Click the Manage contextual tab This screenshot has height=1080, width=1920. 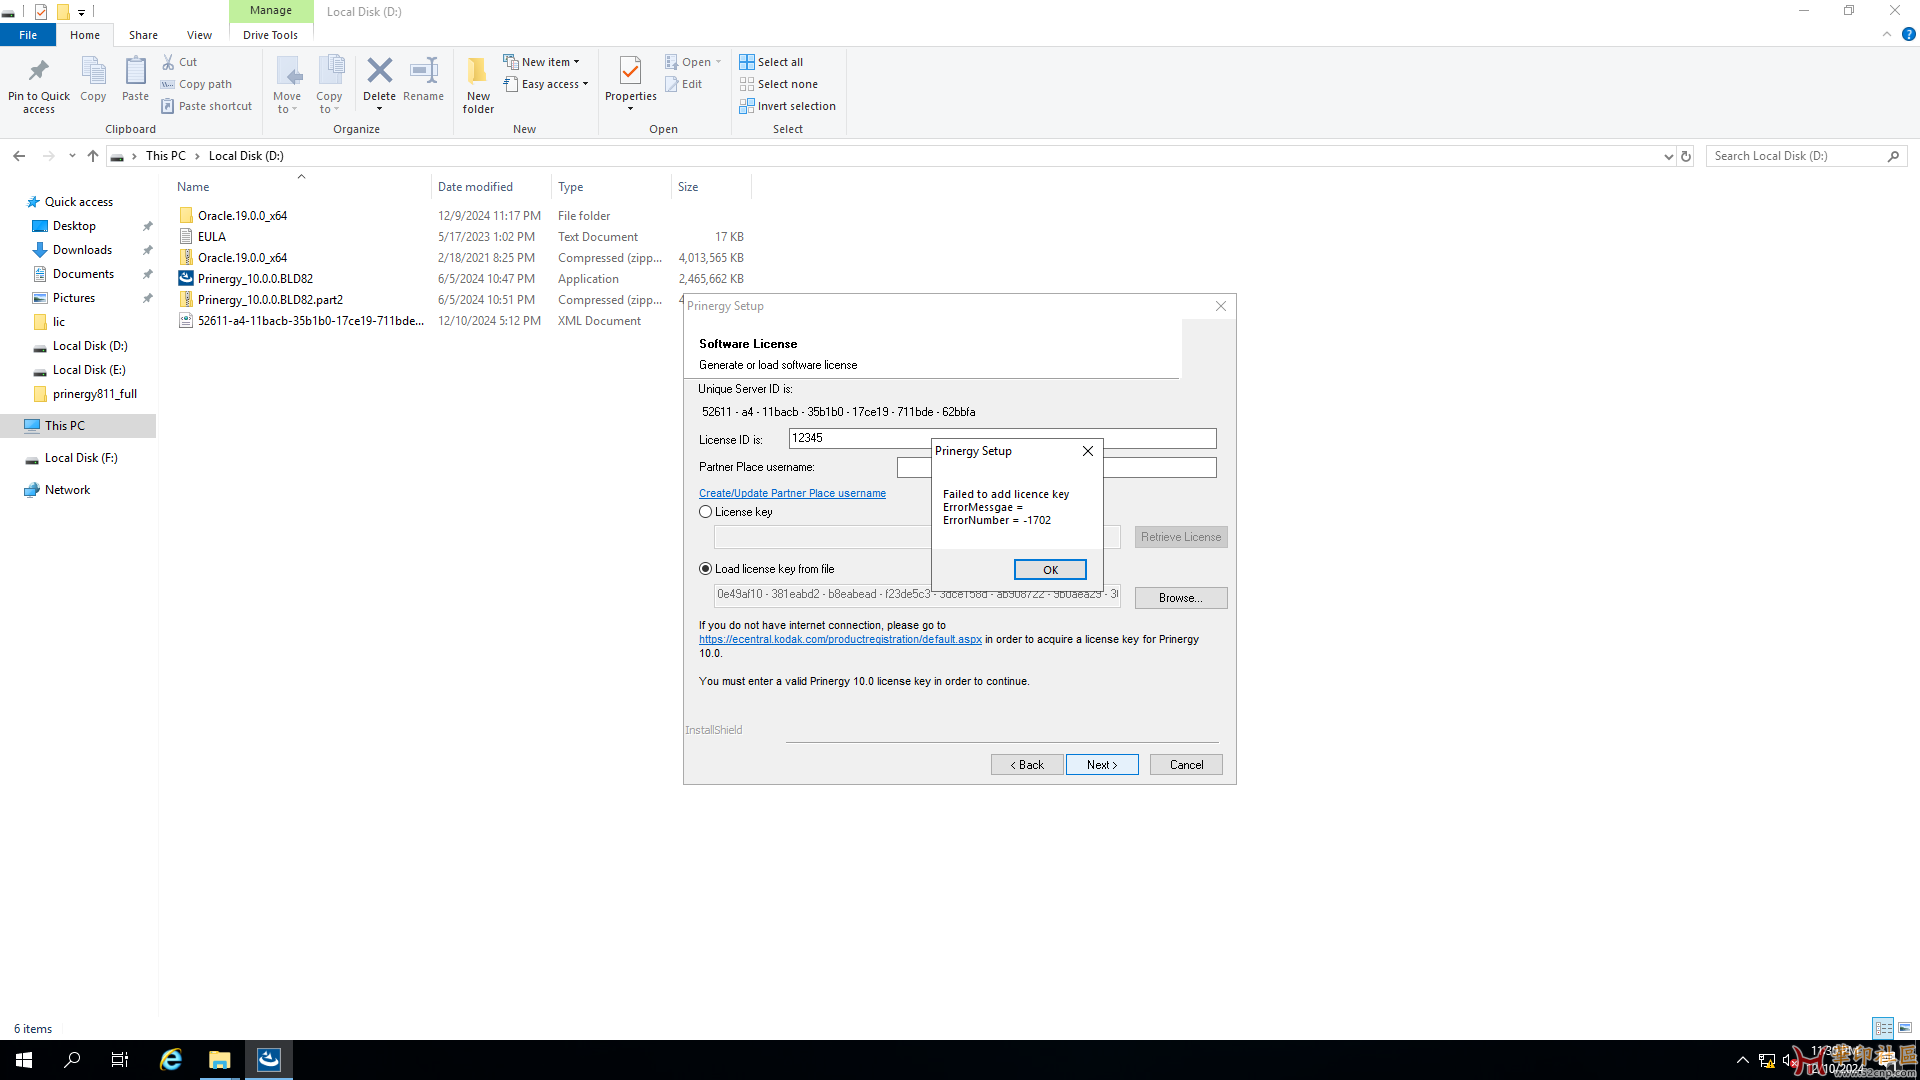coord(271,11)
